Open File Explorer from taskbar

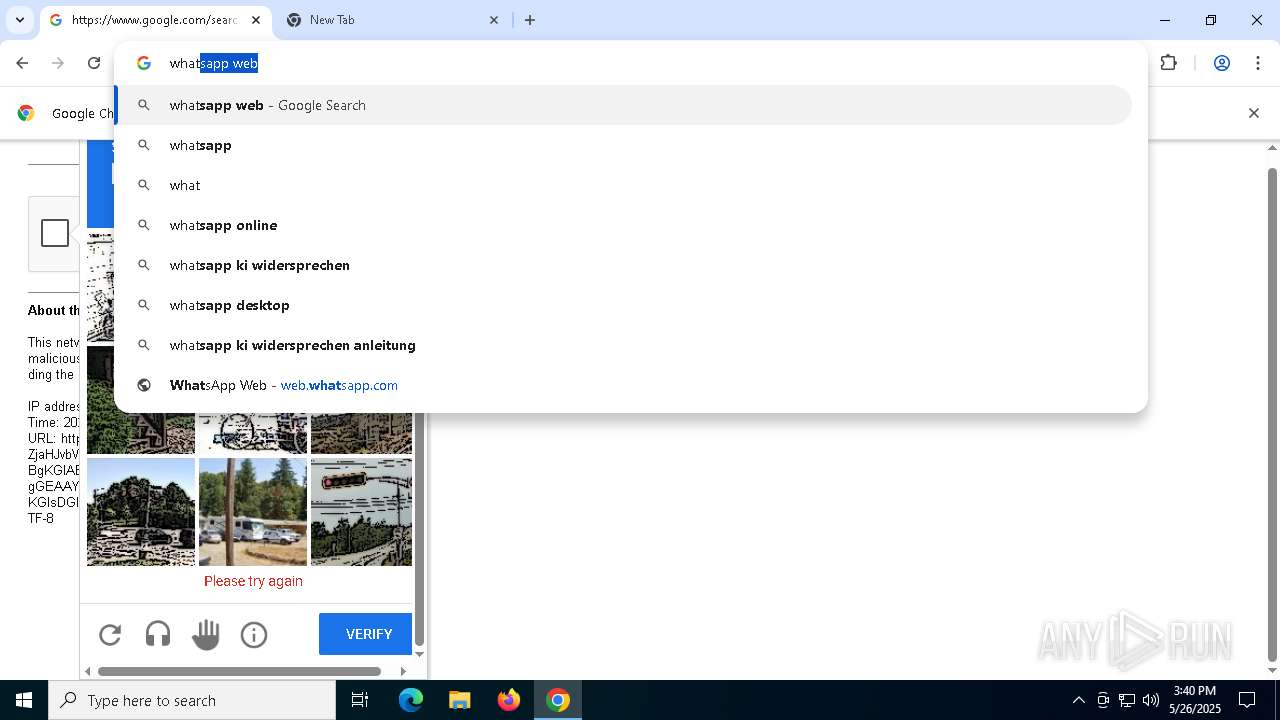click(x=459, y=700)
